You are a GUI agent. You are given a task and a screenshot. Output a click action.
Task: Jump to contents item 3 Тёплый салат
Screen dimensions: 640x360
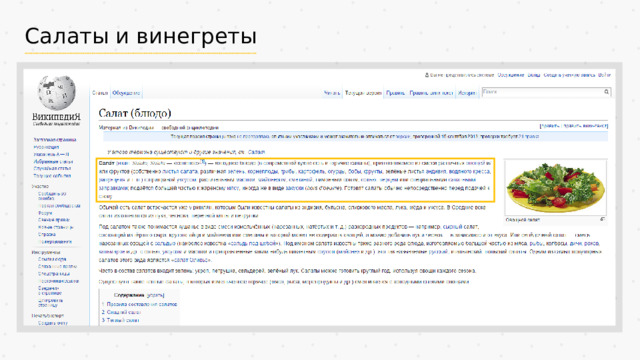(122, 320)
